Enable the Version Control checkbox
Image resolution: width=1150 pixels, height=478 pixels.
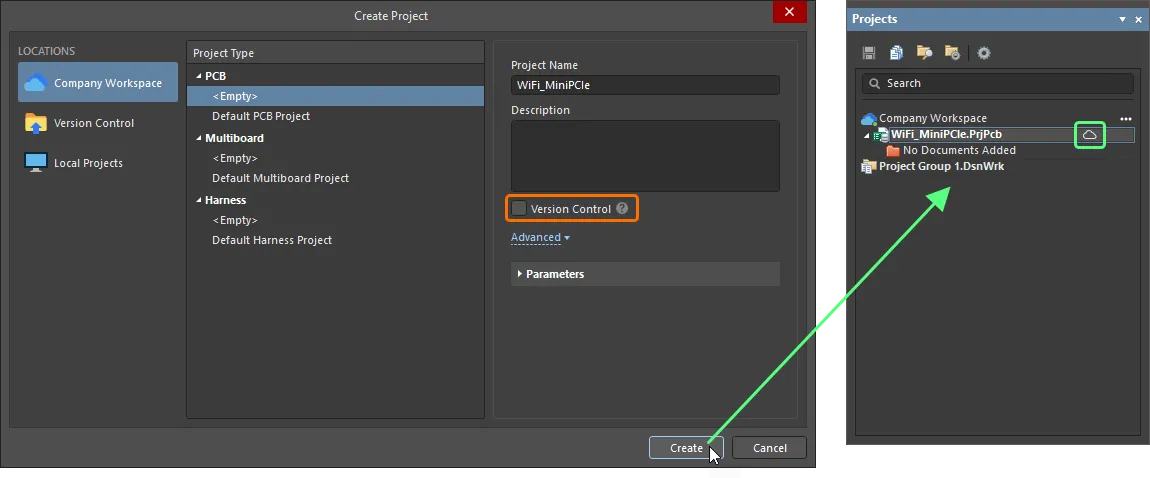point(519,209)
